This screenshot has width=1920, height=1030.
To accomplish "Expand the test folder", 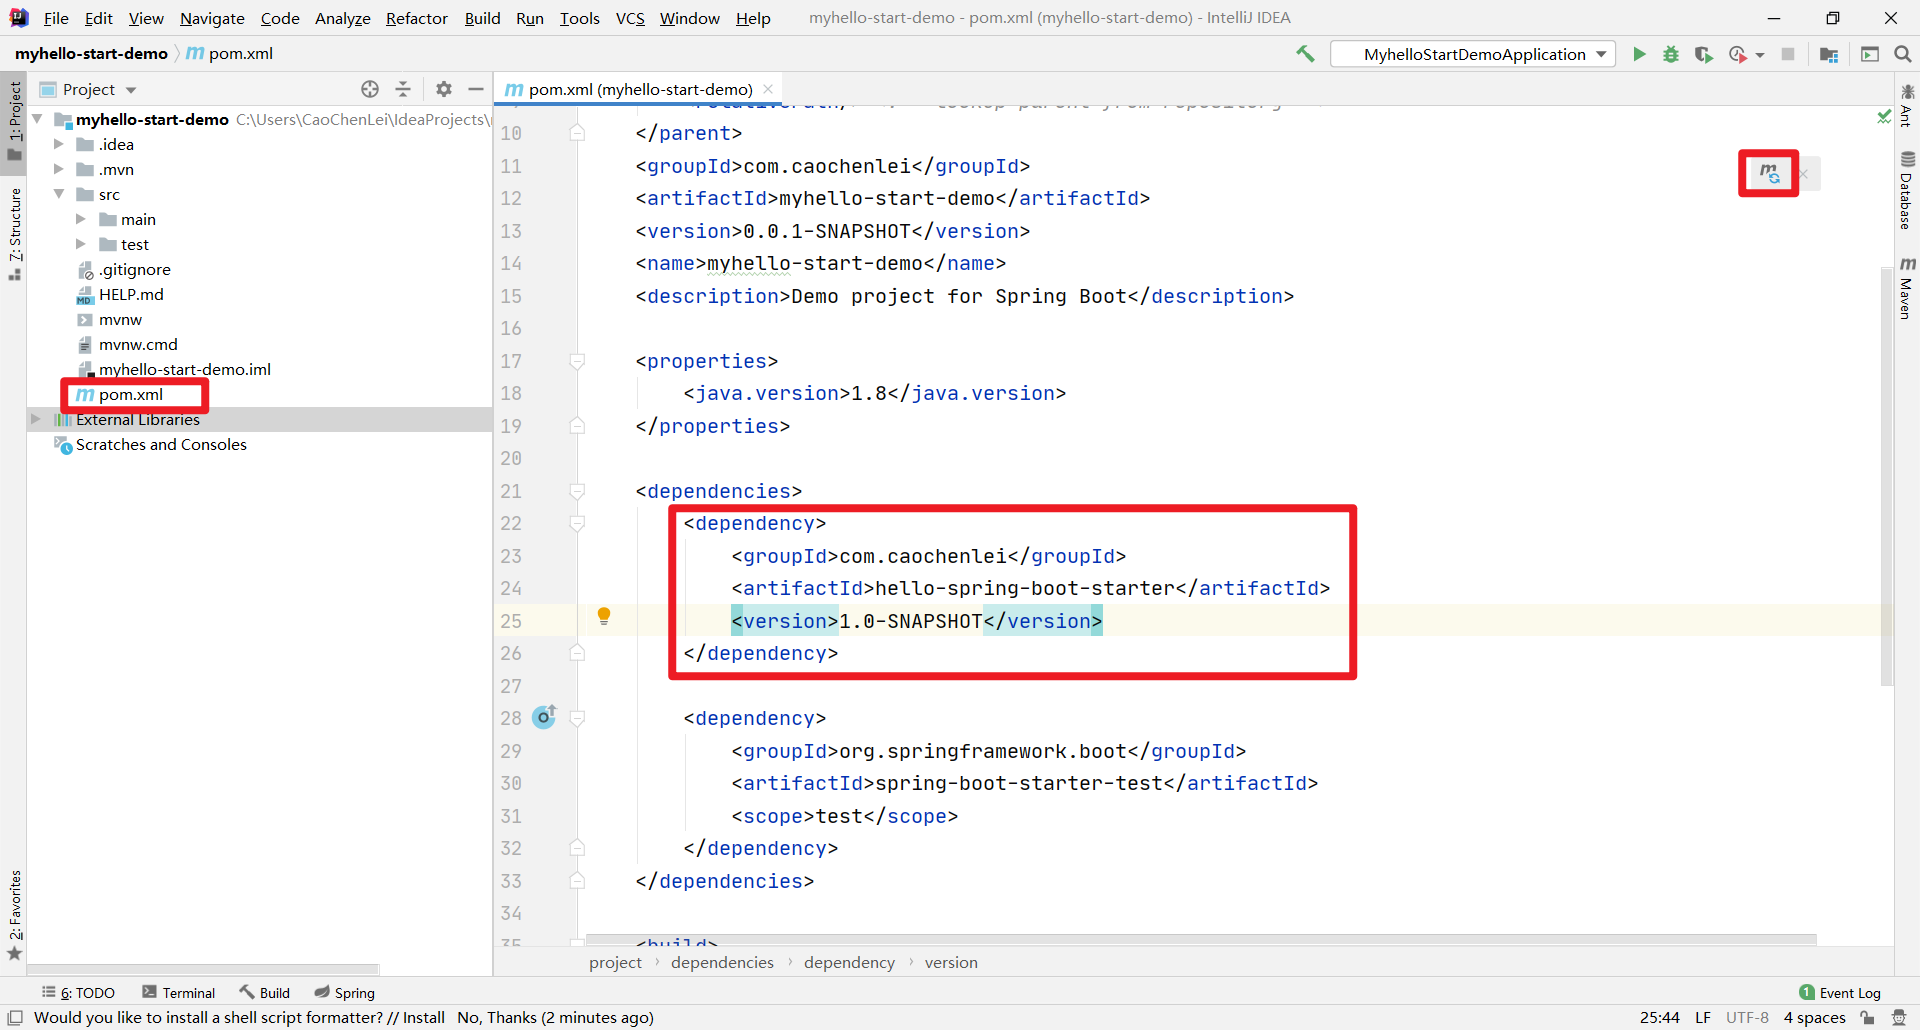I will pos(81,244).
